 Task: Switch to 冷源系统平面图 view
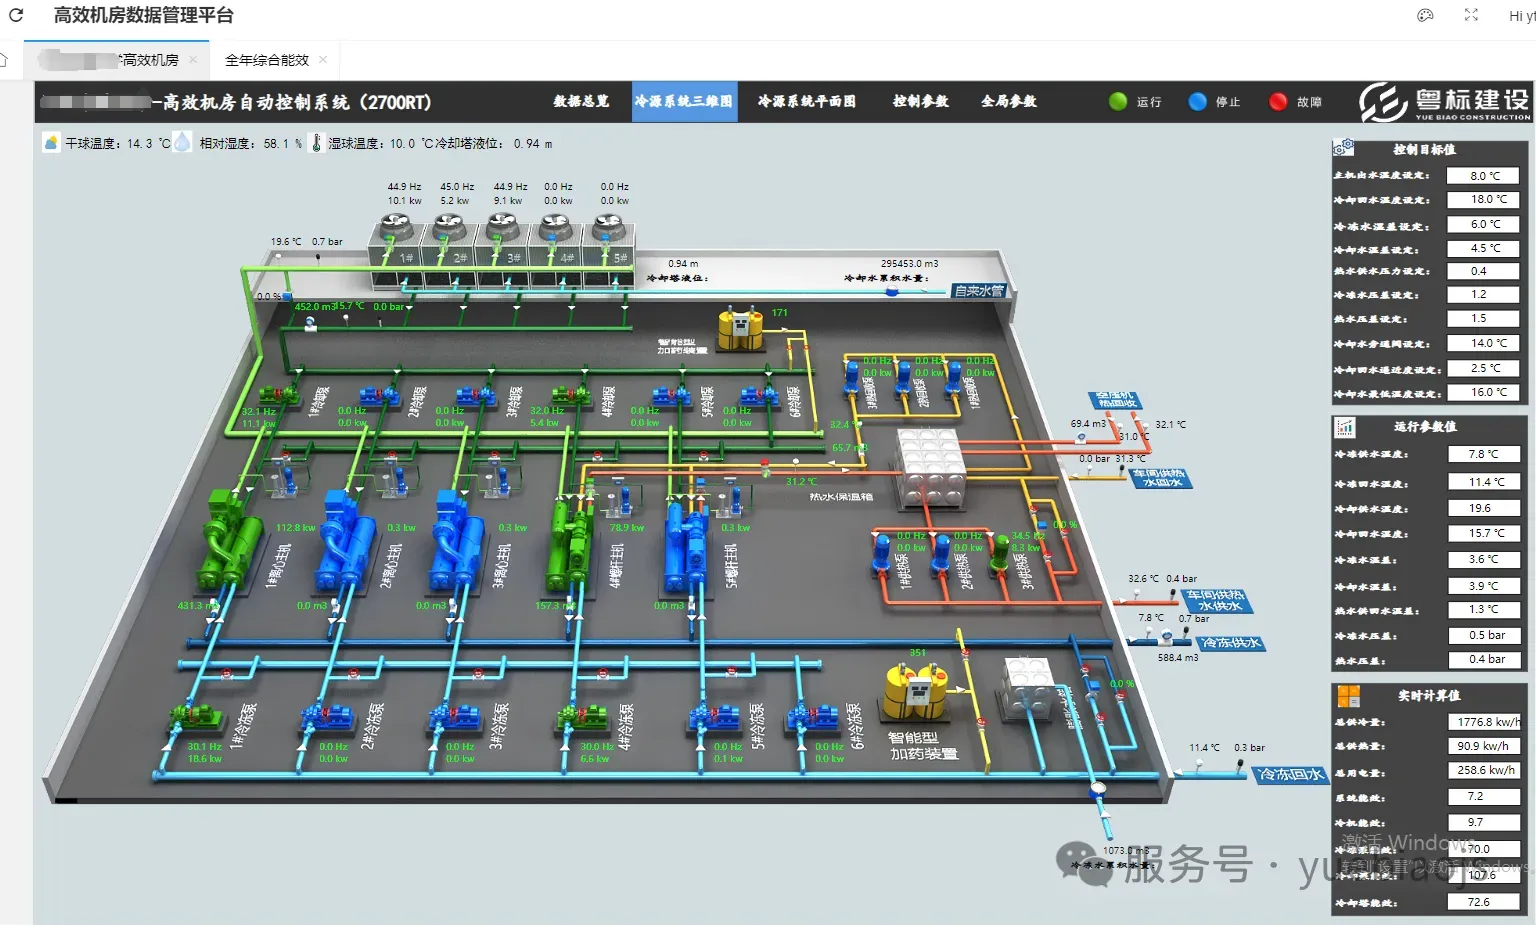(807, 101)
